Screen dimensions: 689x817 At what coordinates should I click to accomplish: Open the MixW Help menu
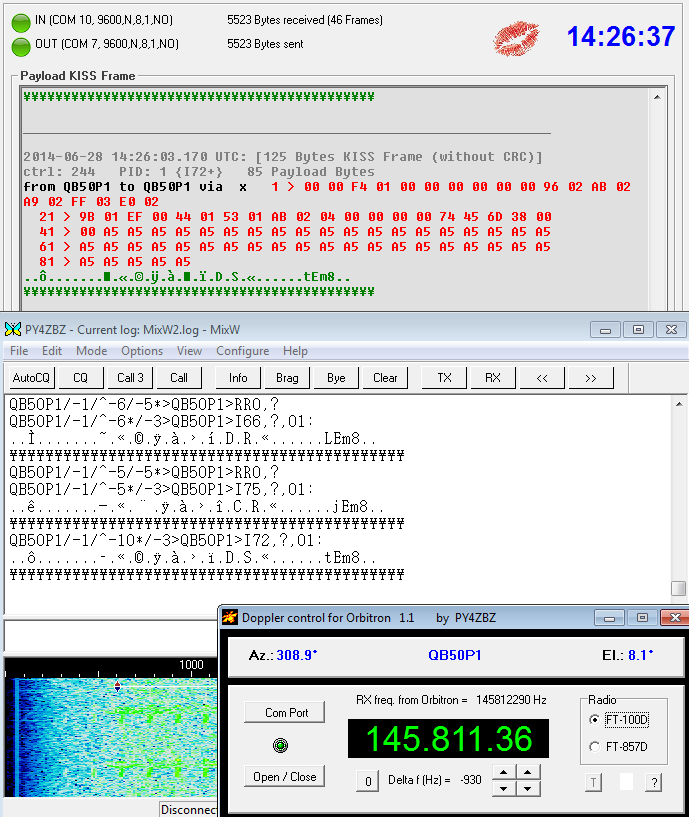tap(295, 351)
